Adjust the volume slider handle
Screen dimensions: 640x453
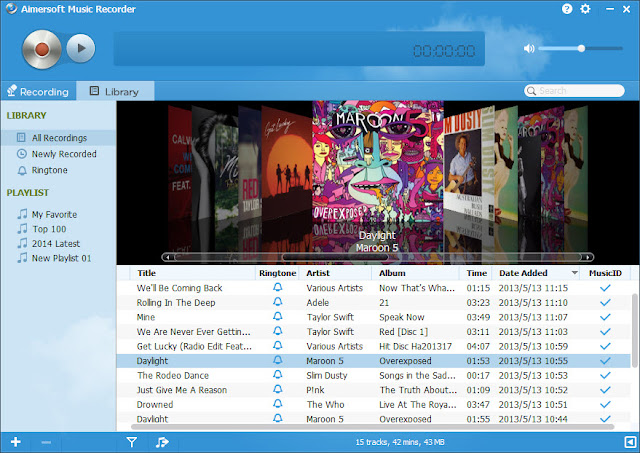581,49
